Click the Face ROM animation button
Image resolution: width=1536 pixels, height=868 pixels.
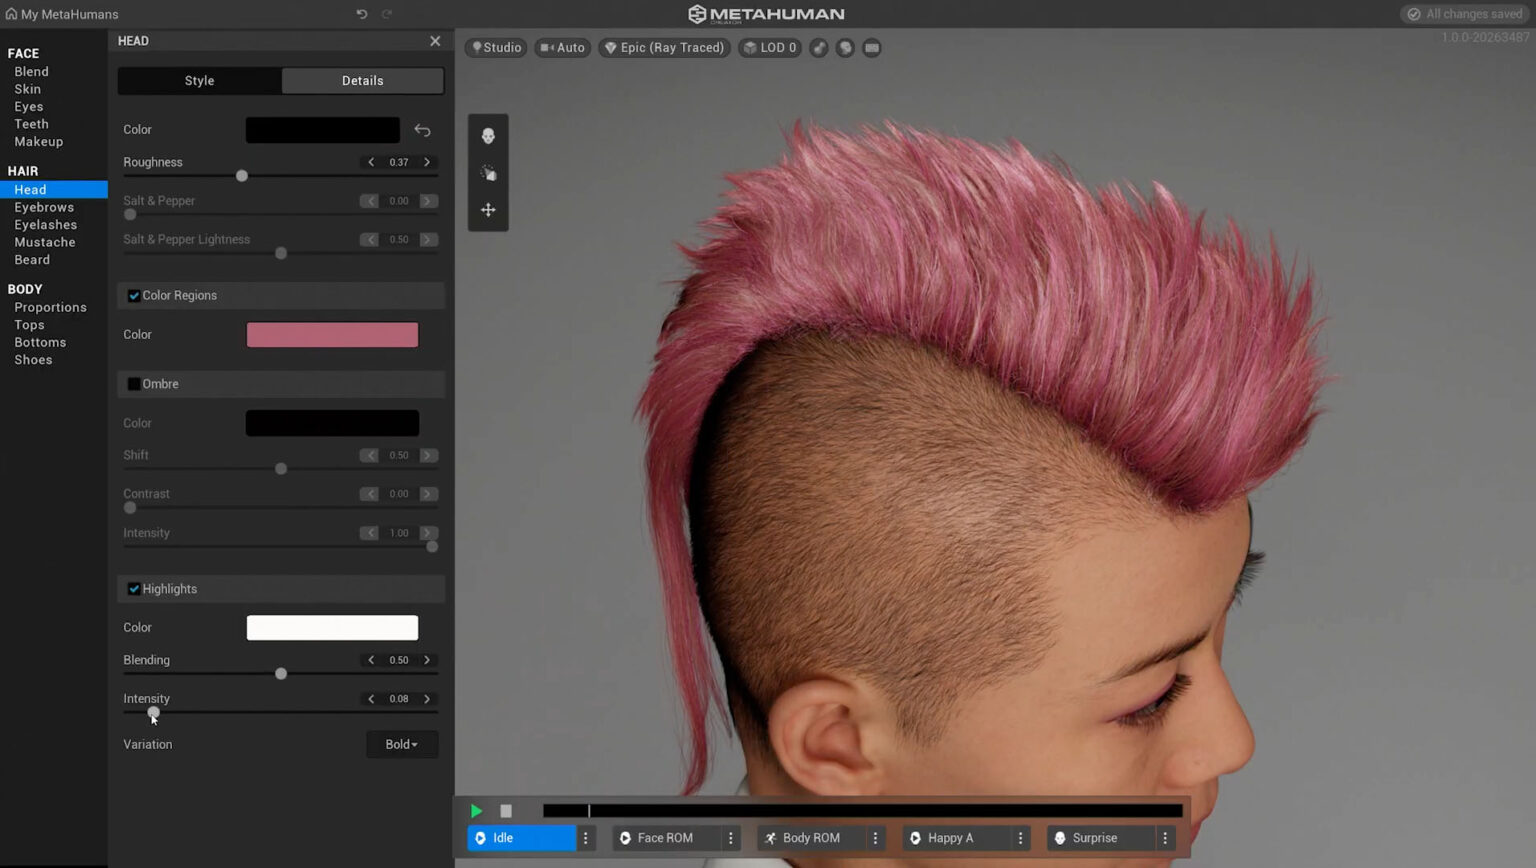665,838
